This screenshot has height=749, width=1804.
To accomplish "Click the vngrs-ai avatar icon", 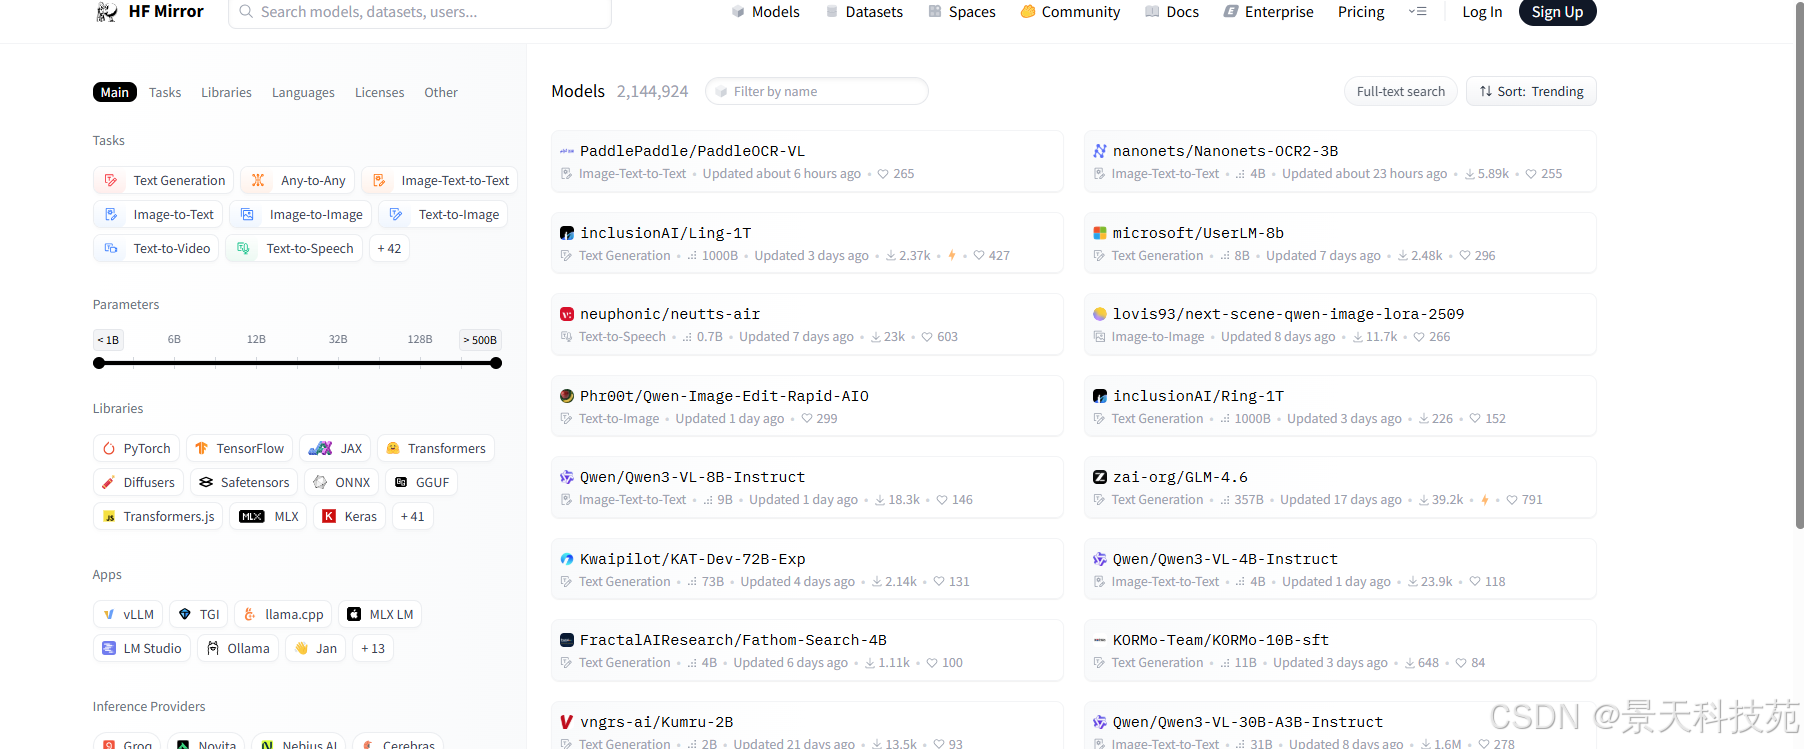I will click(x=567, y=722).
